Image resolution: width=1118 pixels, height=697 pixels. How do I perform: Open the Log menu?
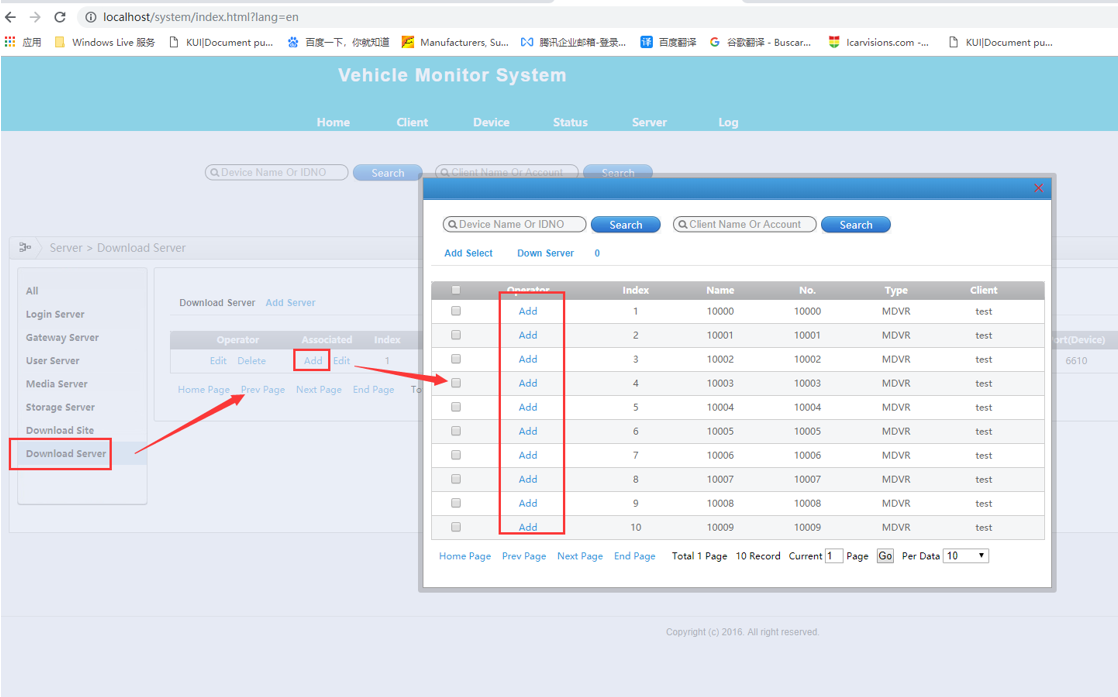(x=728, y=123)
